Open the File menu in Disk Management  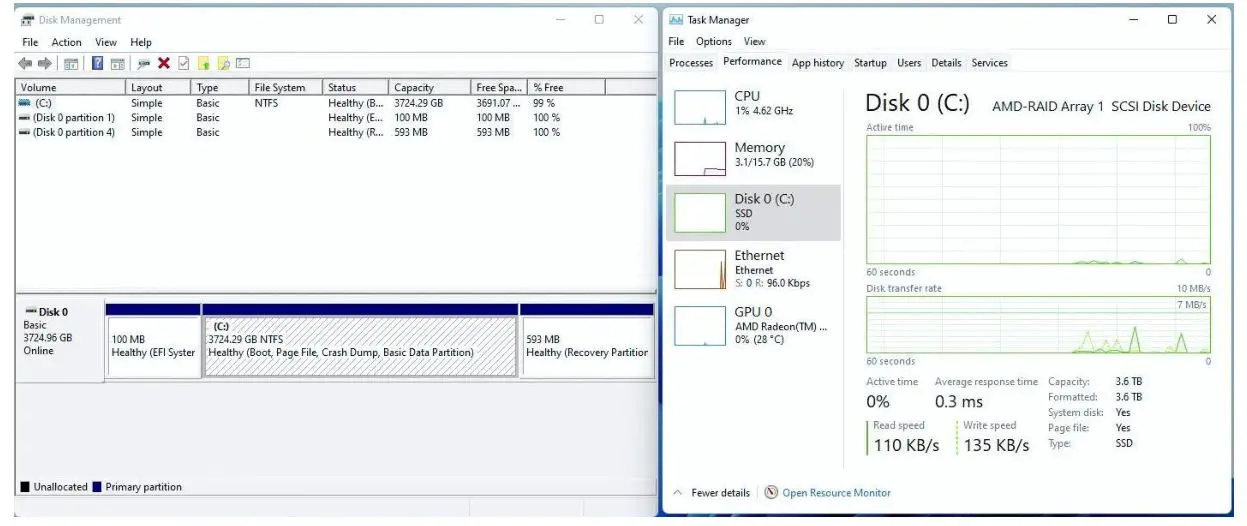[30, 42]
